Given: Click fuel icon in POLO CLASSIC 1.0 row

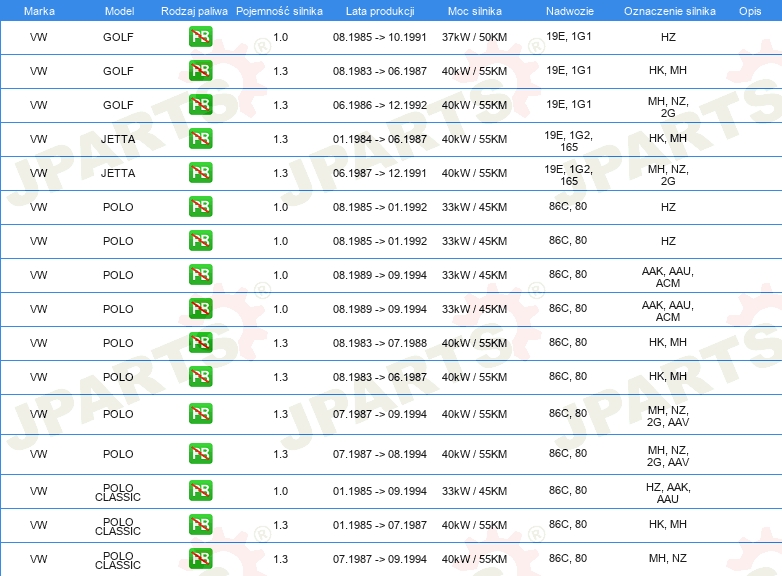Looking at the screenshot, I should (x=200, y=490).
